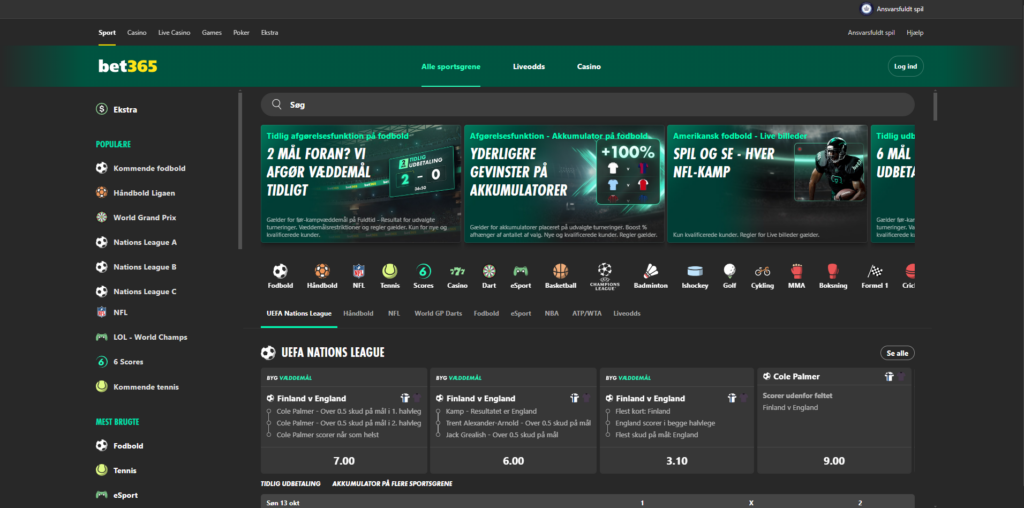Image resolution: width=1024 pixels, height=508 pixels.
Task: Click the Ansvarsfuldt spil badge icon at top
Action: 866,8
